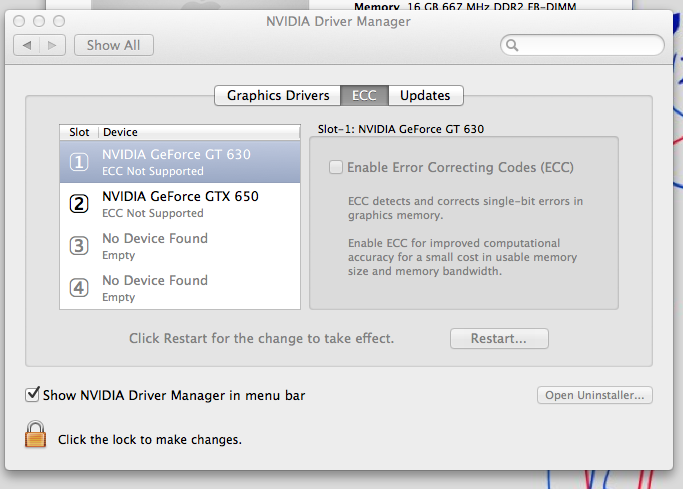
Task: Select the ECC tab
Action: click(x=364, y=95)
